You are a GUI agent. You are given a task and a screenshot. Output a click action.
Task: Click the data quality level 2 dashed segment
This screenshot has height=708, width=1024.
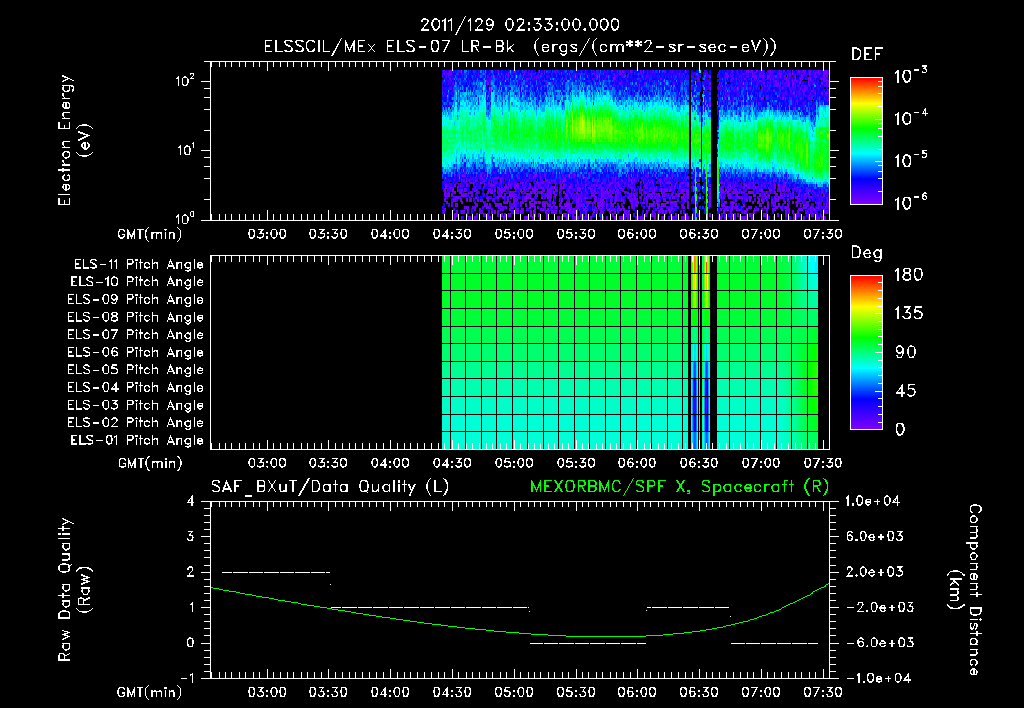[276, 572]
